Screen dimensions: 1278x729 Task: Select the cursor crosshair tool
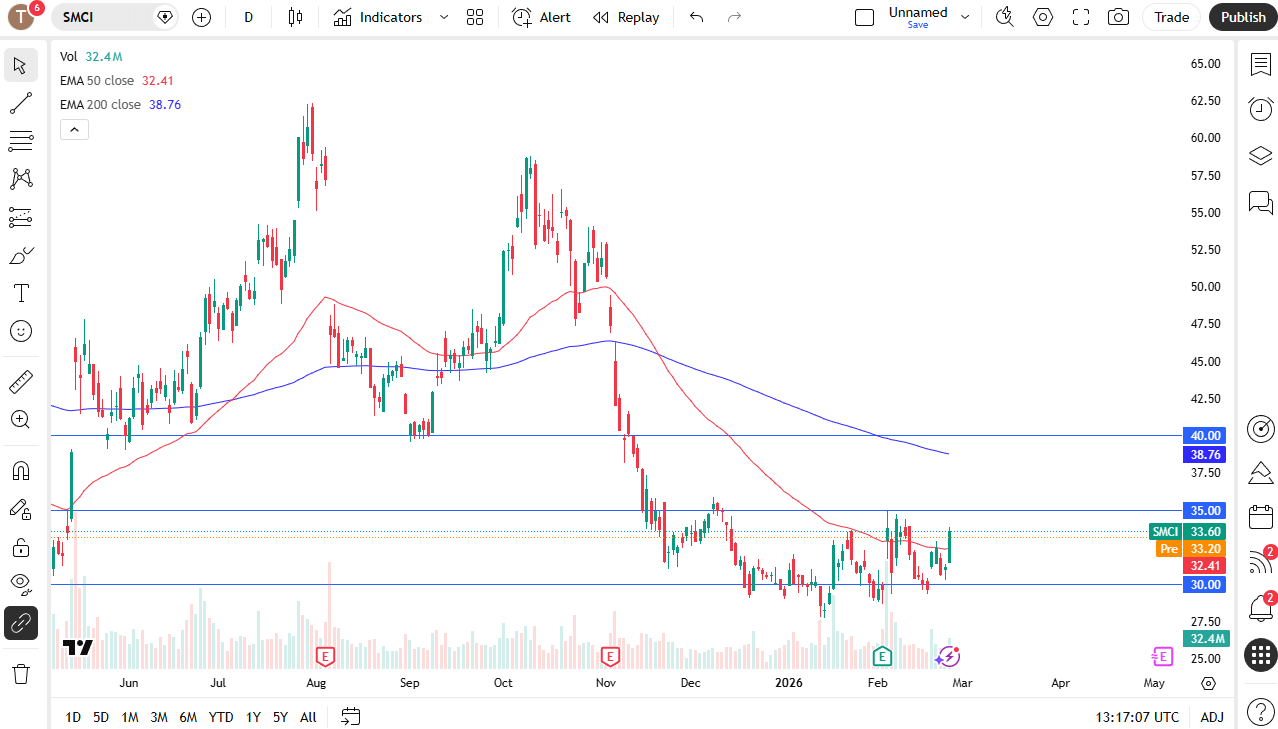[x=20, y=66]
